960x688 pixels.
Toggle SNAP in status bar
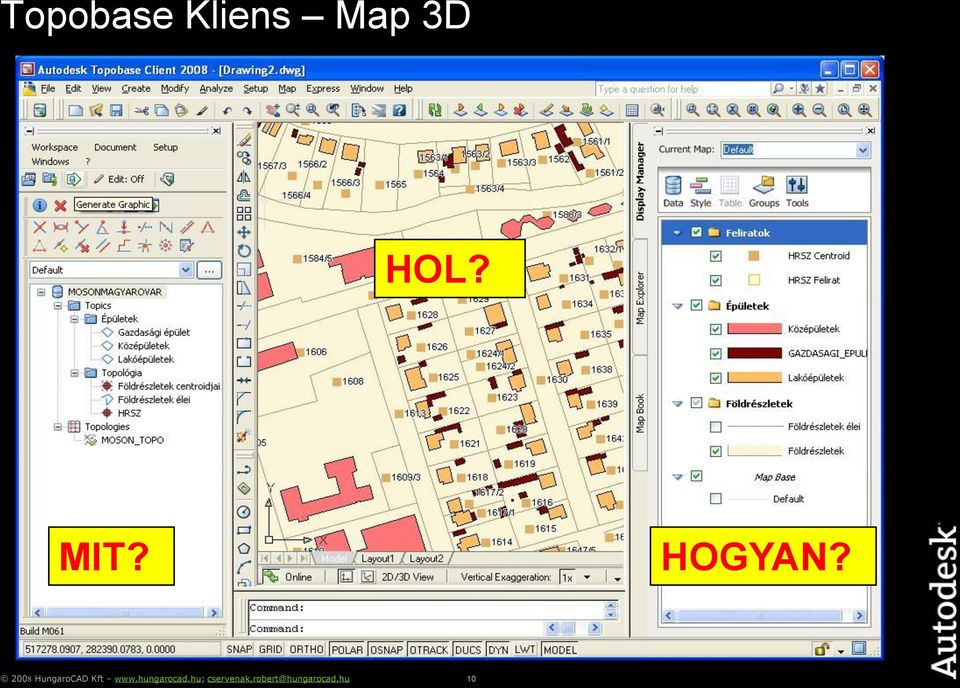[239, 649]
